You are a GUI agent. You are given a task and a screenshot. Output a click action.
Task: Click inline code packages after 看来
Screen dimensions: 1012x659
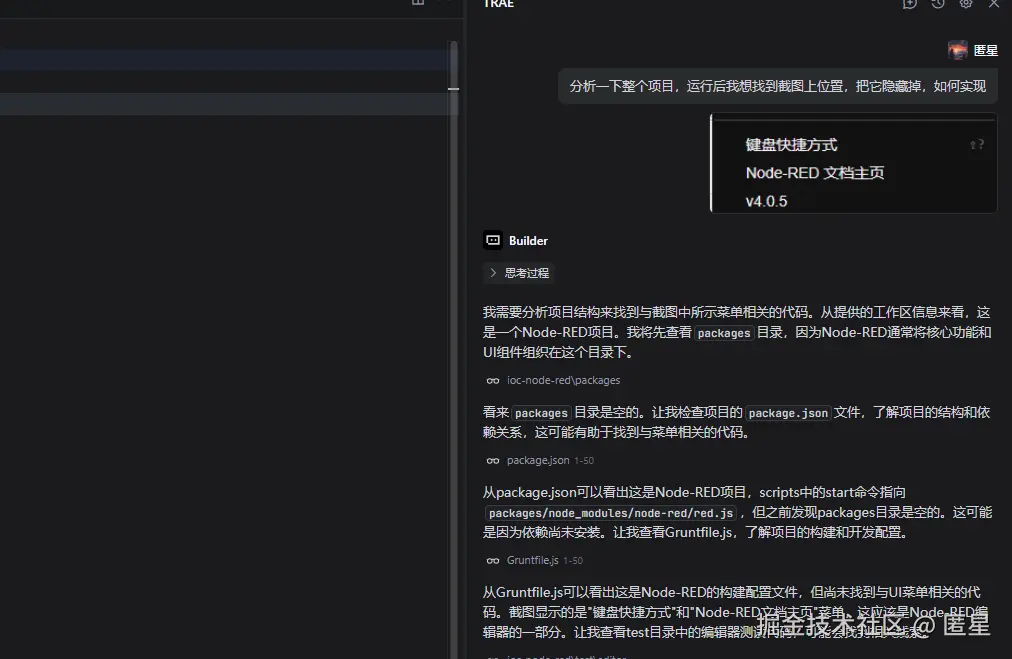(541, 413)
